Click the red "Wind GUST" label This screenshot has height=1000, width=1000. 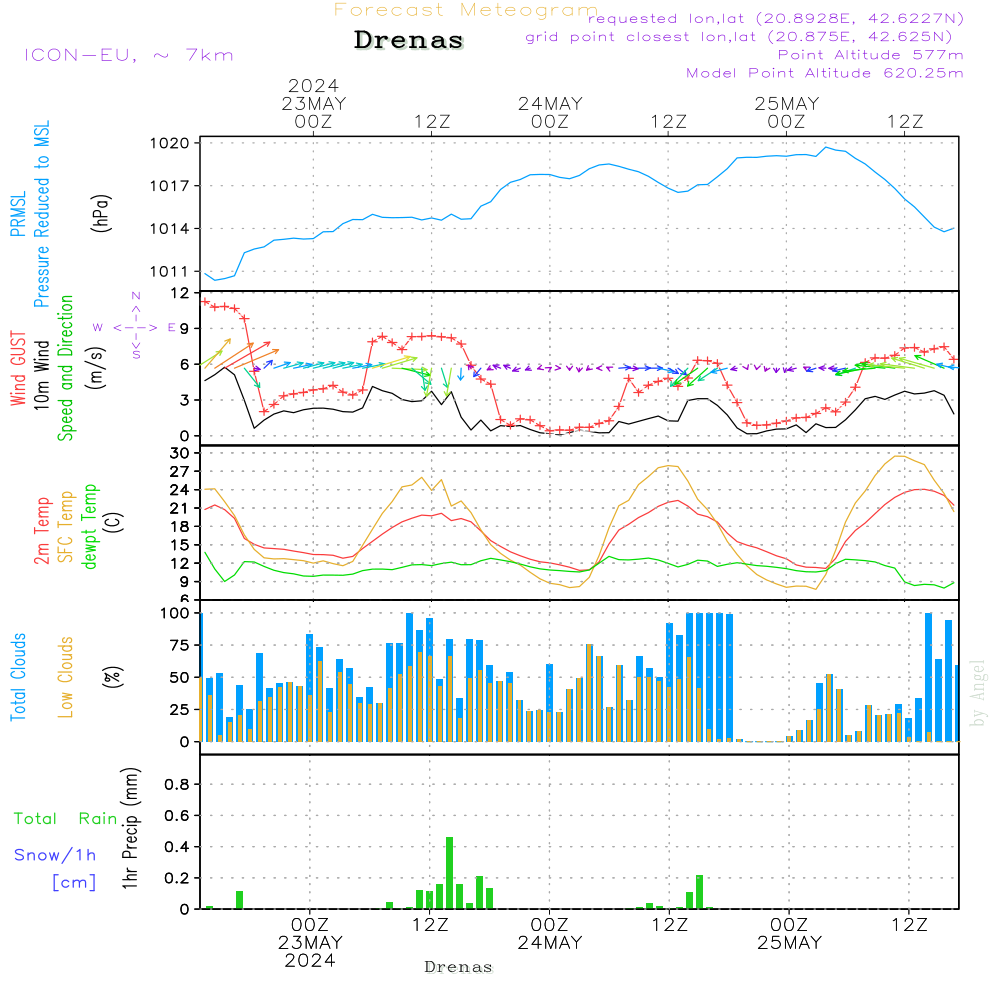click(x=18, y=369)
